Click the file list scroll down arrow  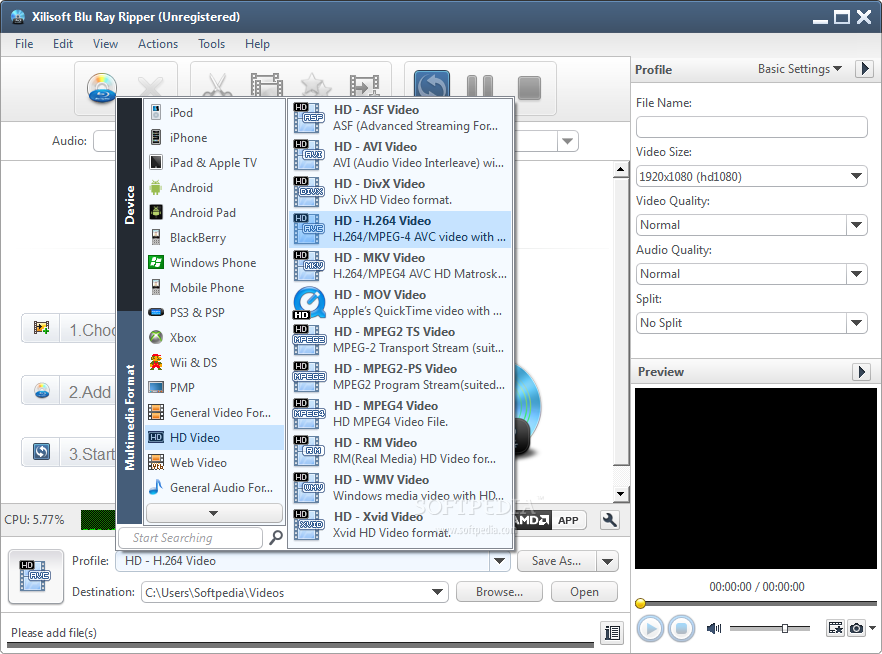click(x=620, y=494)
